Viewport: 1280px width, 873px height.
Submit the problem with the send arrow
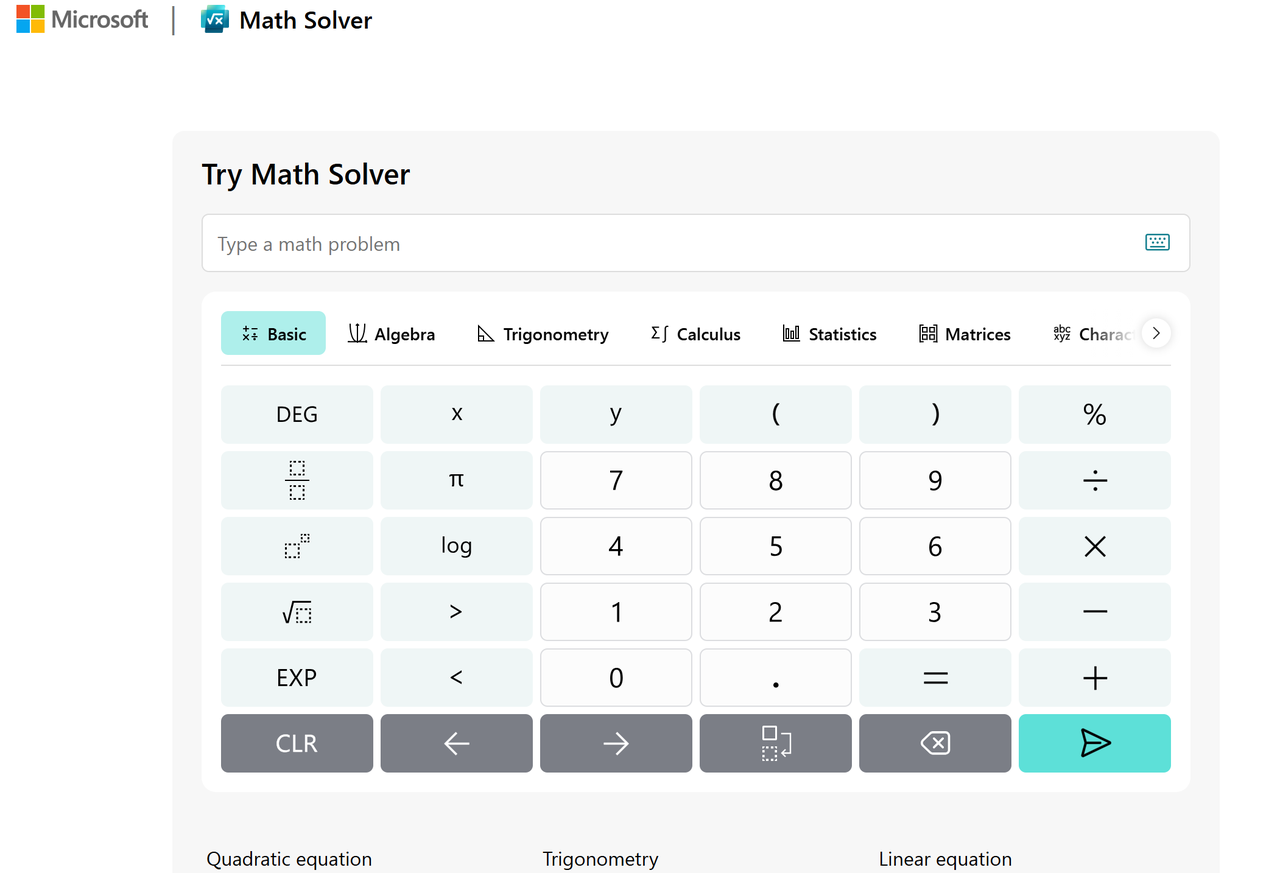(x=1094, y=743)
